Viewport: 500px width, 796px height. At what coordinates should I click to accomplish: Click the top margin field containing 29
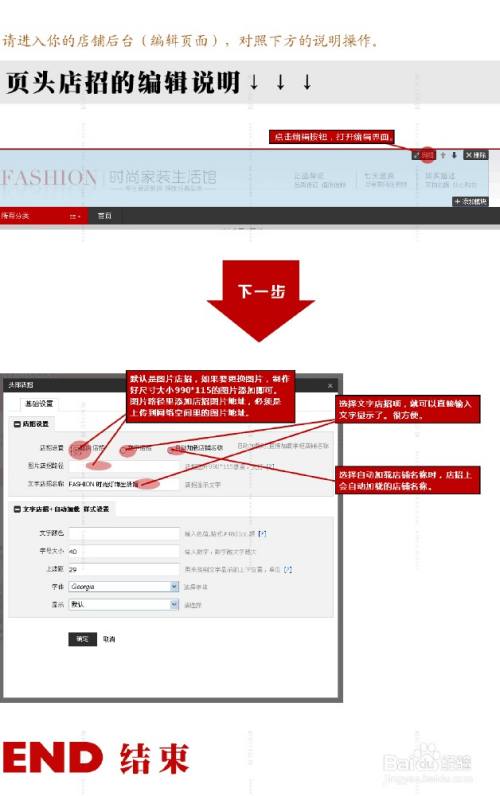pos(124,569)
